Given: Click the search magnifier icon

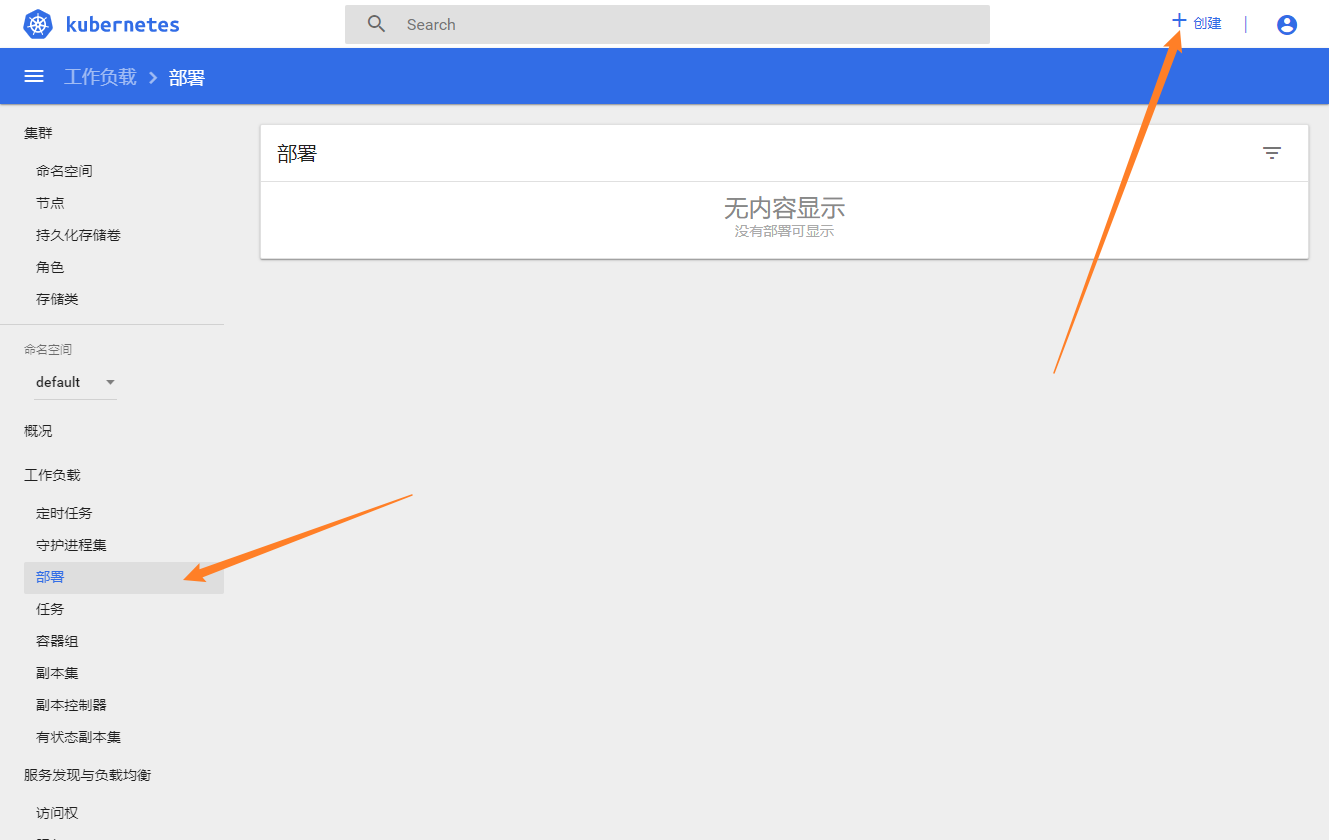Looking at the screenshot, I should pyautogui.click(x=376, y=24).
